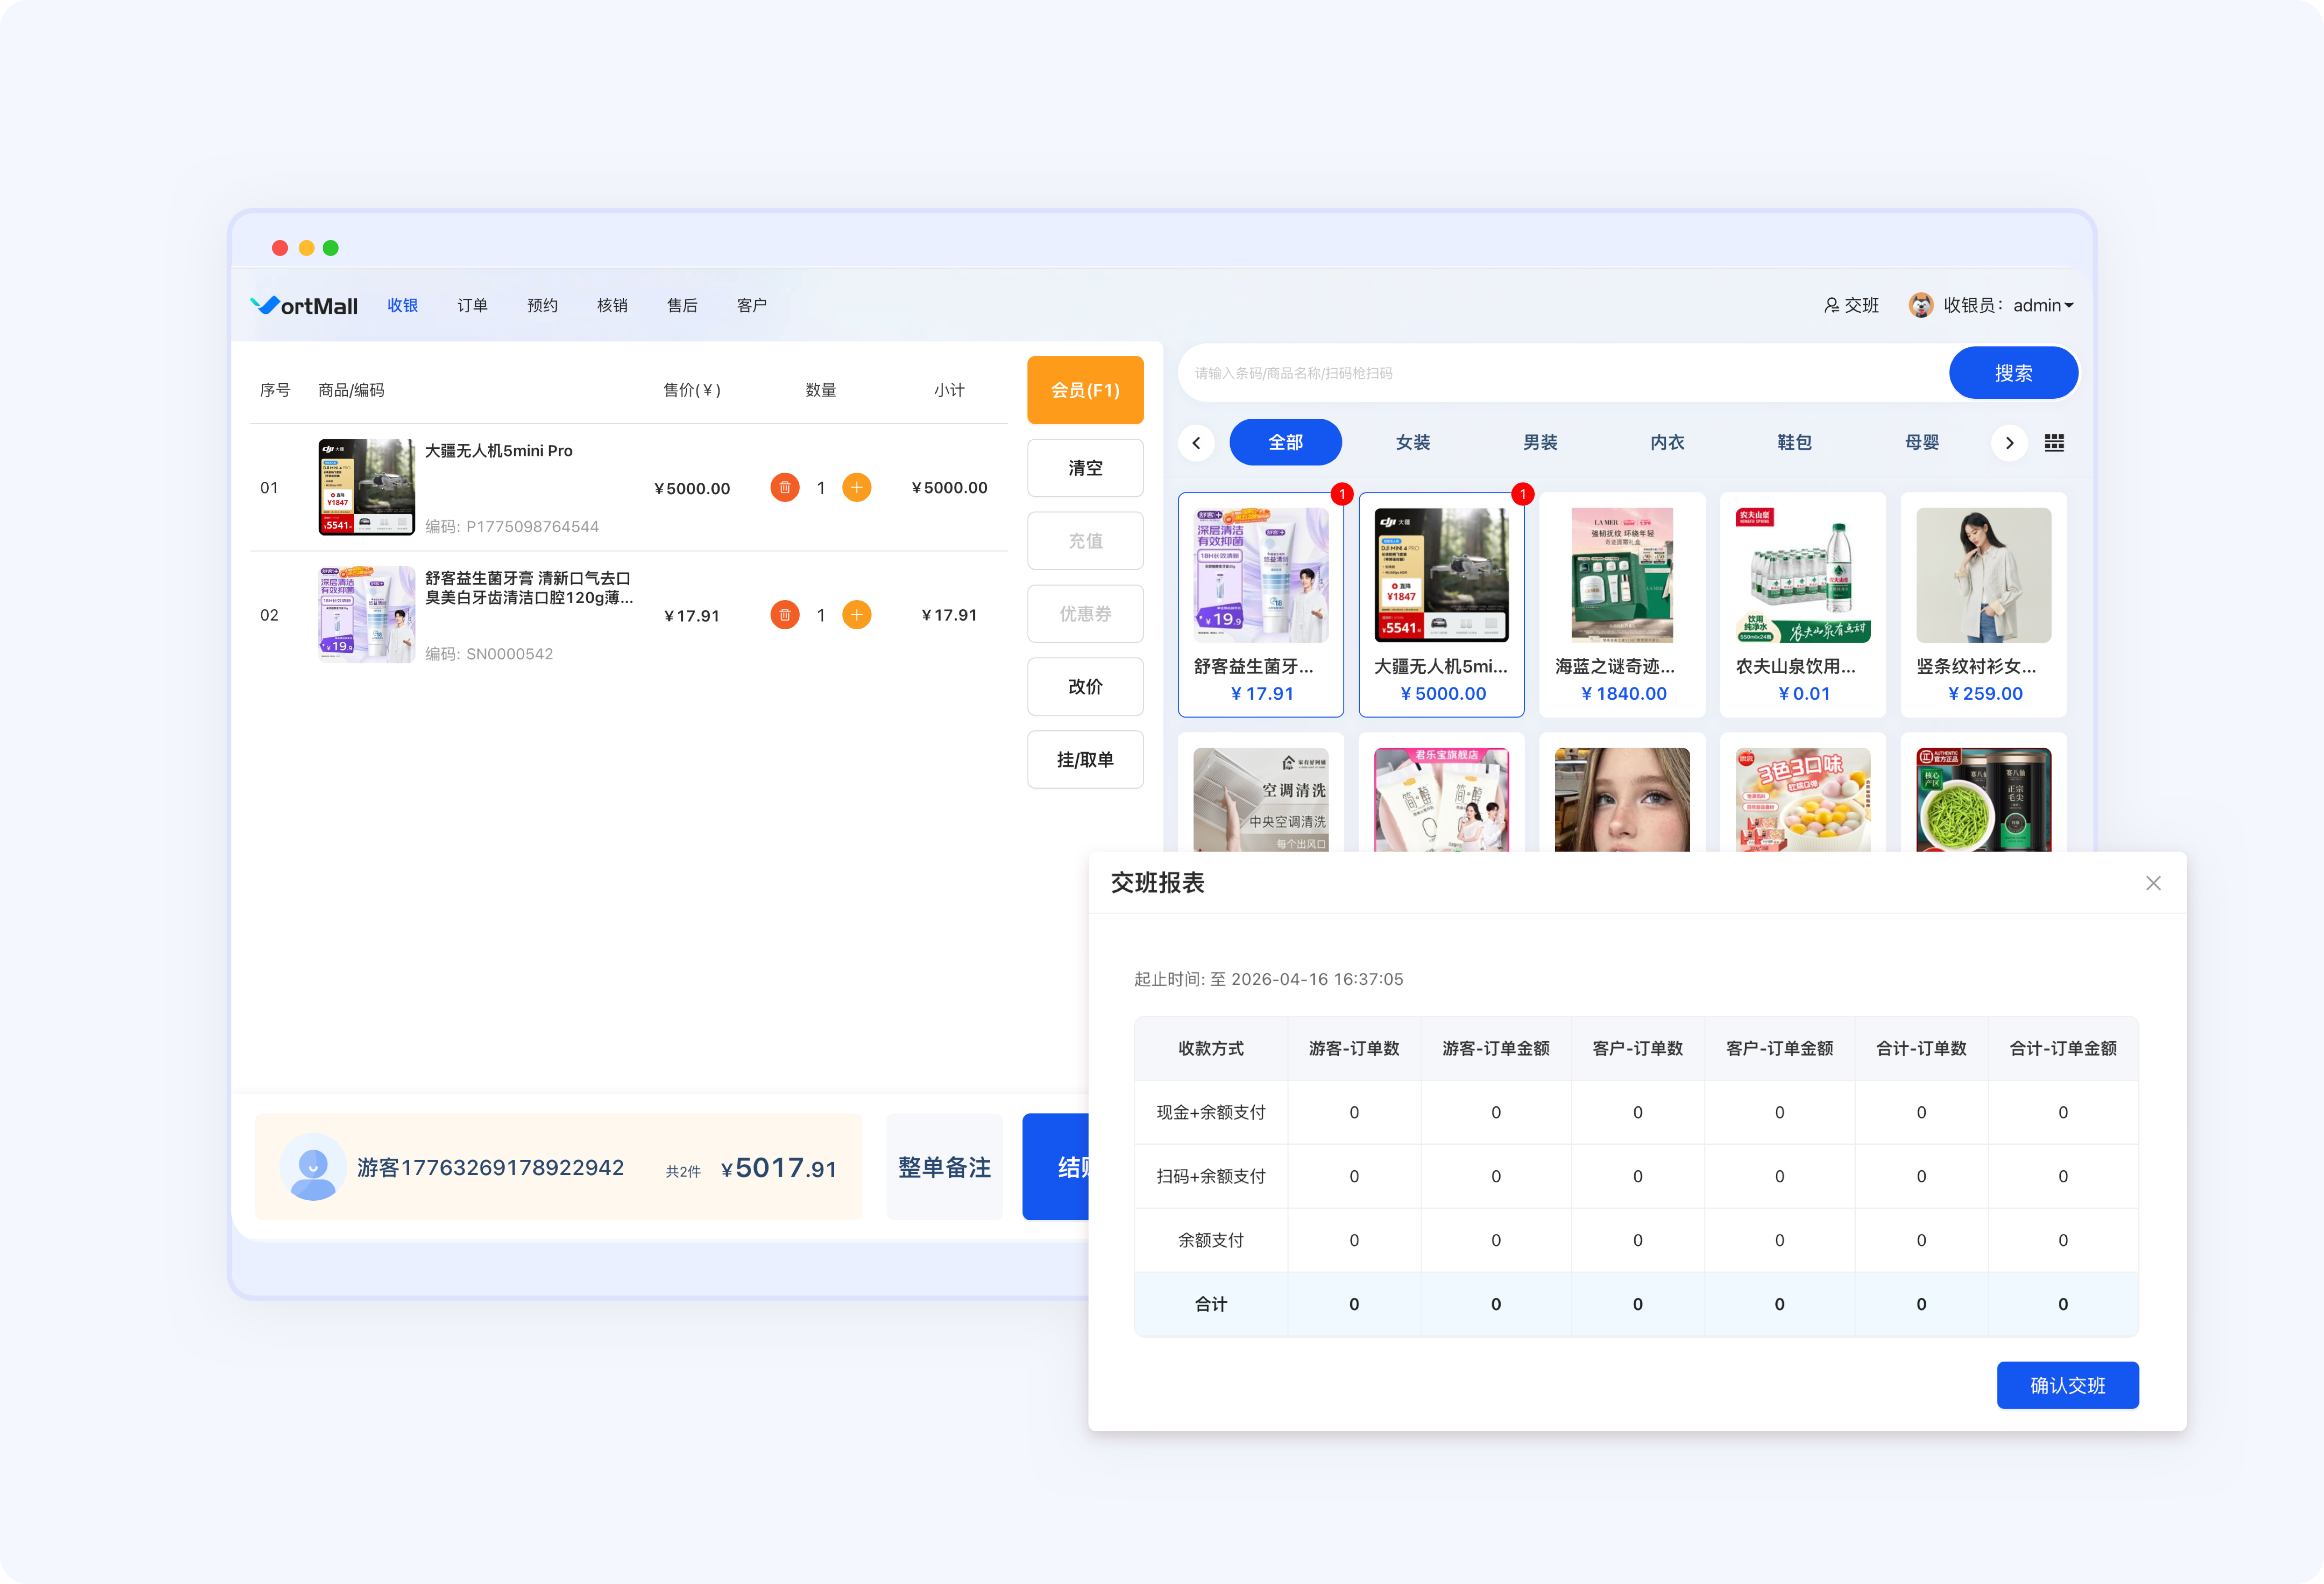This screenshot has height=1584, width=2324.
Task: Click the guest customer avatar icon
Action: (313, 1166)
